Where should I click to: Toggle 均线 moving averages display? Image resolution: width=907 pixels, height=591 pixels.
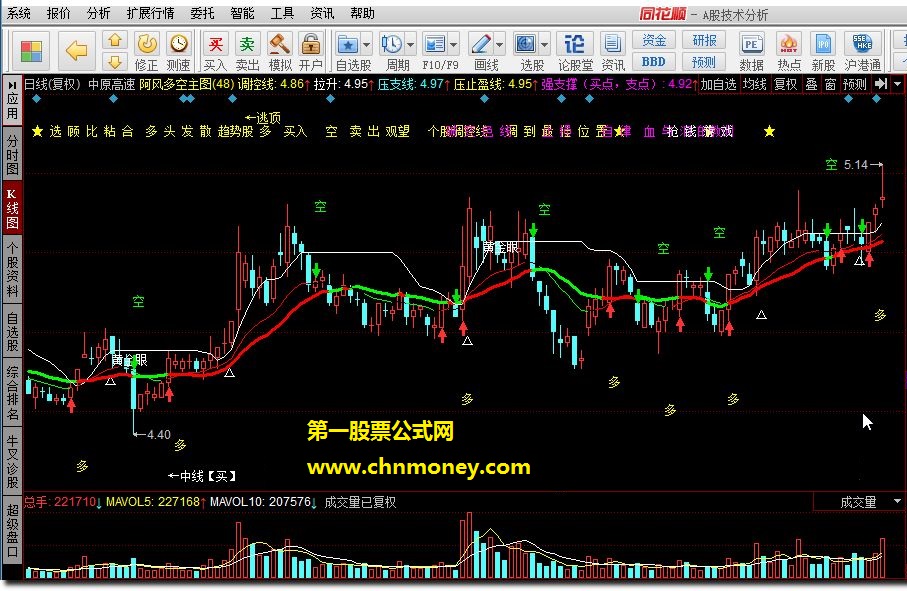click(x=755, y=84)
